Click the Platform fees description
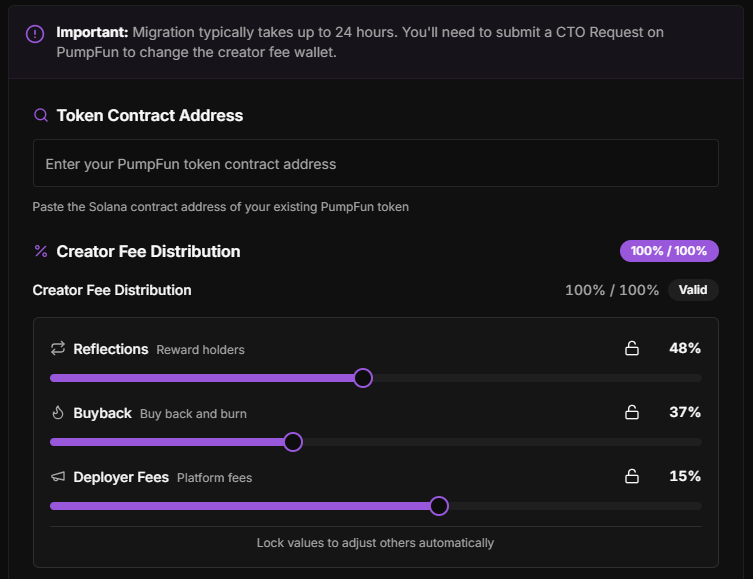The height and width of the screenshot is (579, 753). pyautogui.click(x=214, y=478)
